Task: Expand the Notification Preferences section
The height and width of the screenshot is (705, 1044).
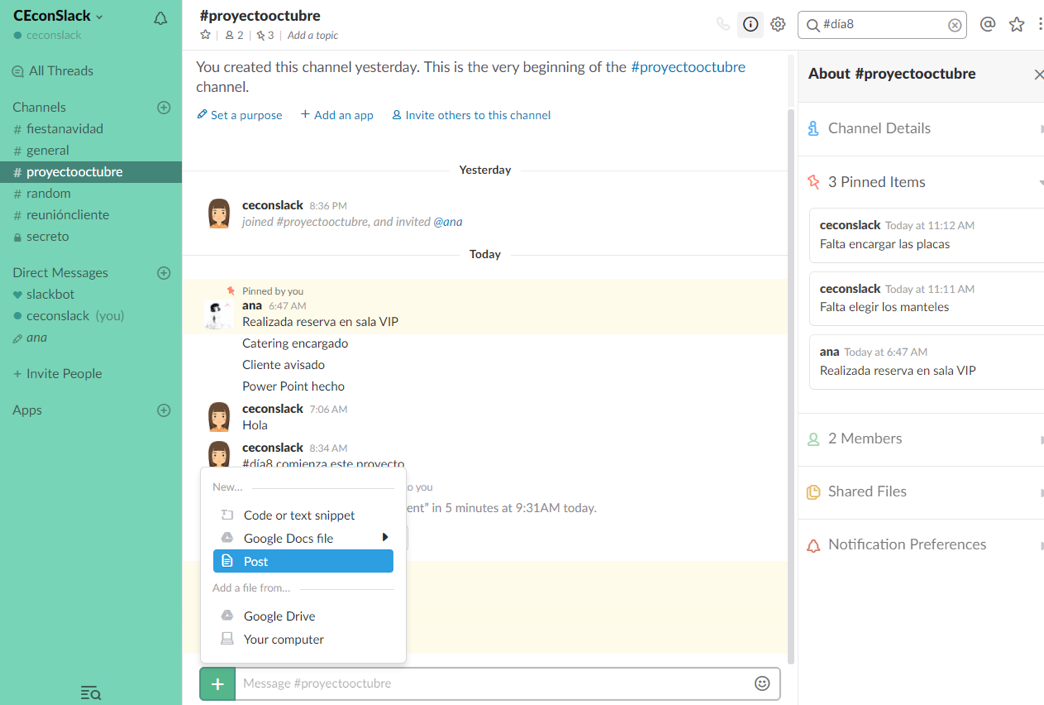Action: pyautogui.click(x=921, y=545)
